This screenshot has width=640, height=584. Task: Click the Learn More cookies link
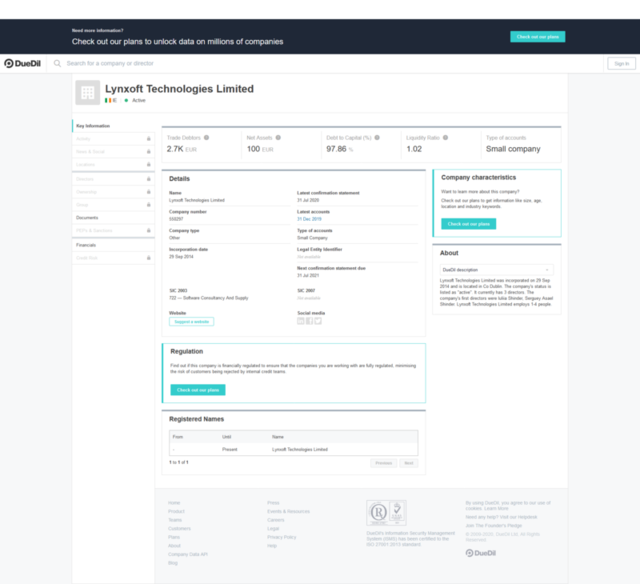[x=496, y=509]
